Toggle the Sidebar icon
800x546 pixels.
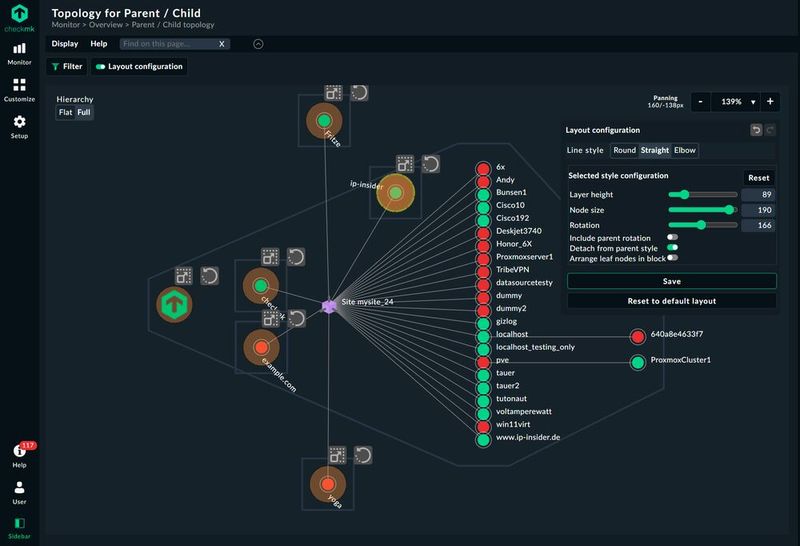click(x=19, y=528)
